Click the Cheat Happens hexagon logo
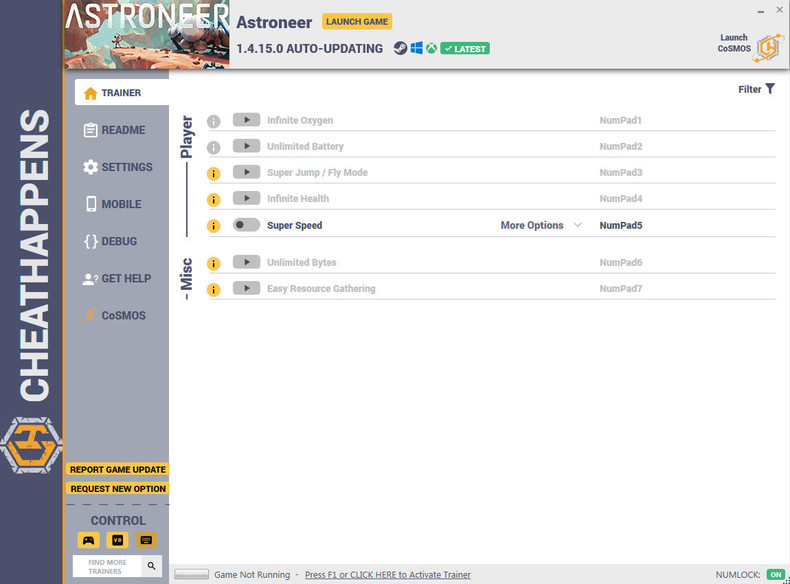790x584 pixels. (x=31, y=445)
